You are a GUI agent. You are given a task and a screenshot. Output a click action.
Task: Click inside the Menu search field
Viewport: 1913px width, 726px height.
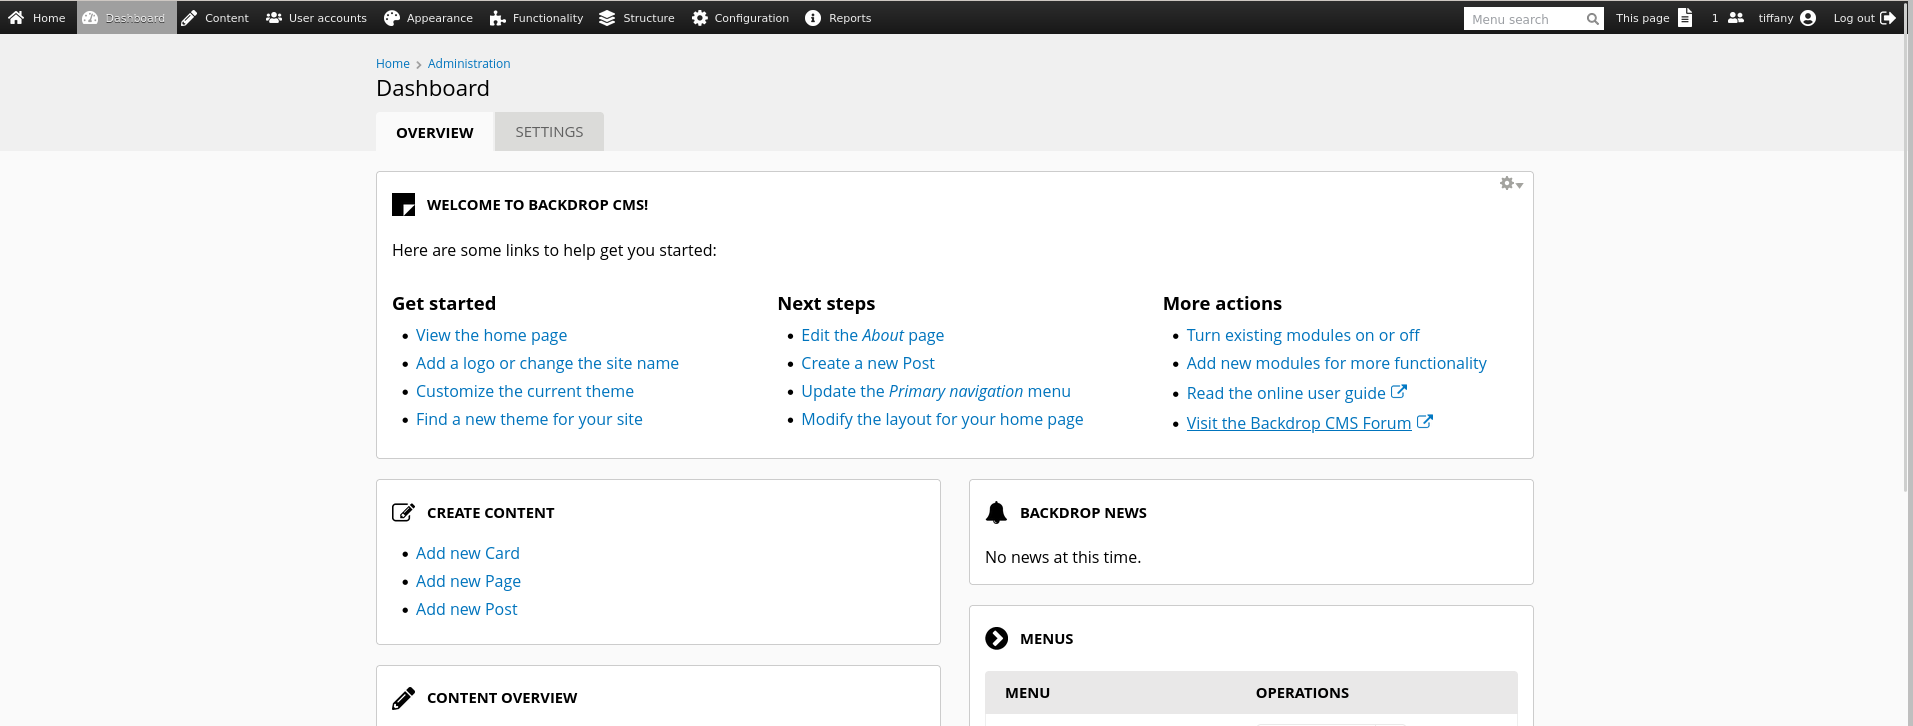click(x=1523, y=19)
